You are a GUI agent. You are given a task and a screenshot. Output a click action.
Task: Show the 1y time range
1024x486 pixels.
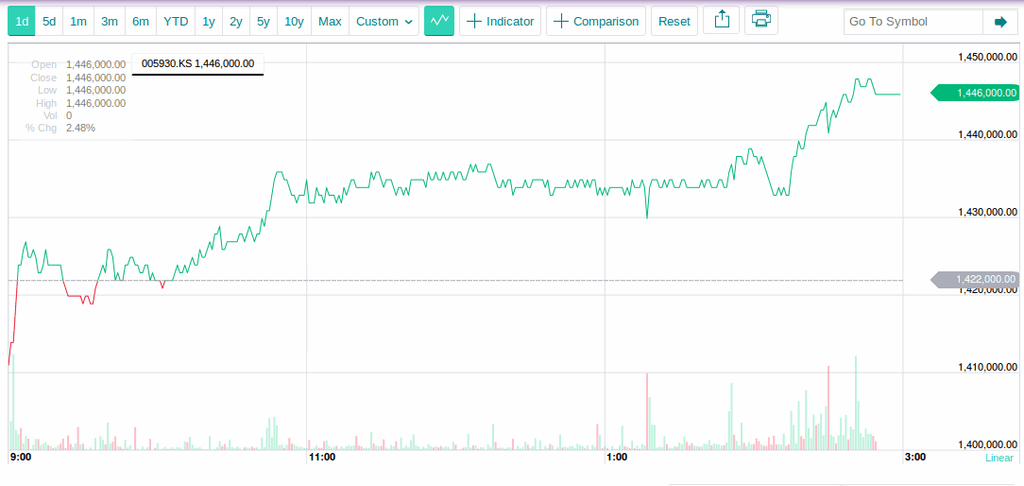click(x=208, y=21)
